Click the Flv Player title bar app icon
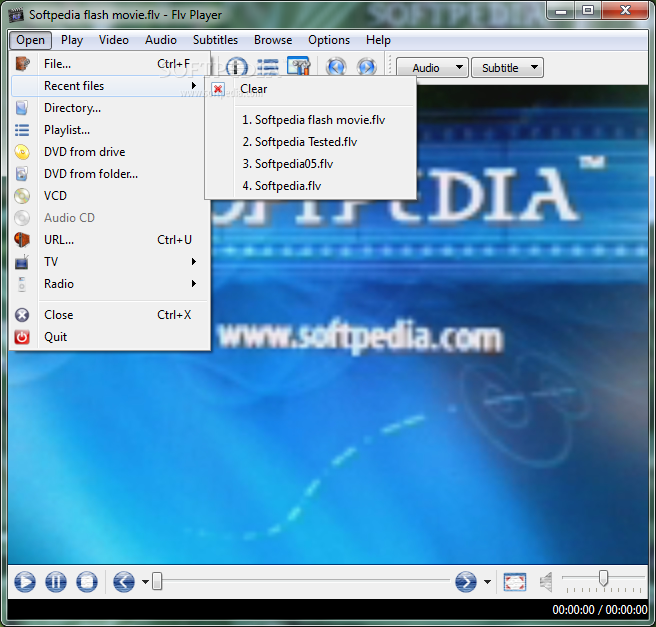656x627 pixels. pyautogui.click(x=16, y=15)
